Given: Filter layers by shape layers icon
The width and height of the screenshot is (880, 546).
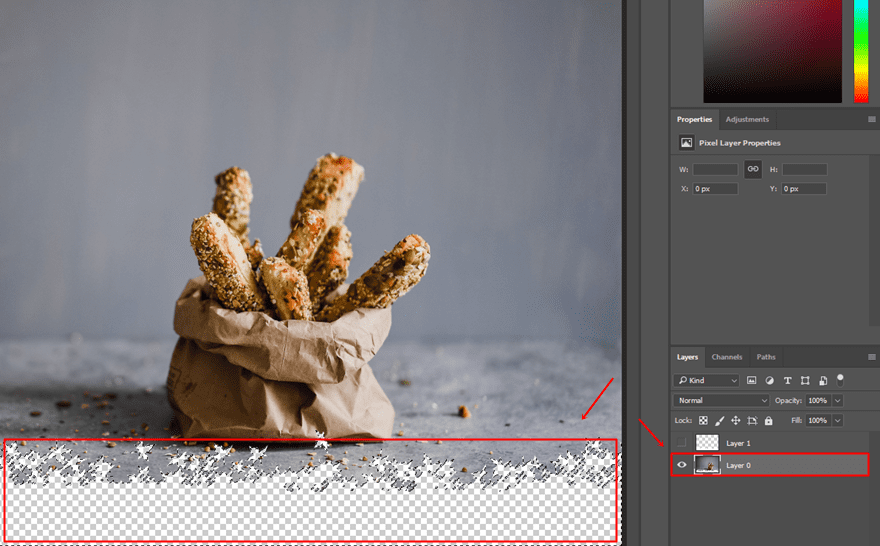Looking at the screenshot, I should pyautogui.click(x=805, y=380).
